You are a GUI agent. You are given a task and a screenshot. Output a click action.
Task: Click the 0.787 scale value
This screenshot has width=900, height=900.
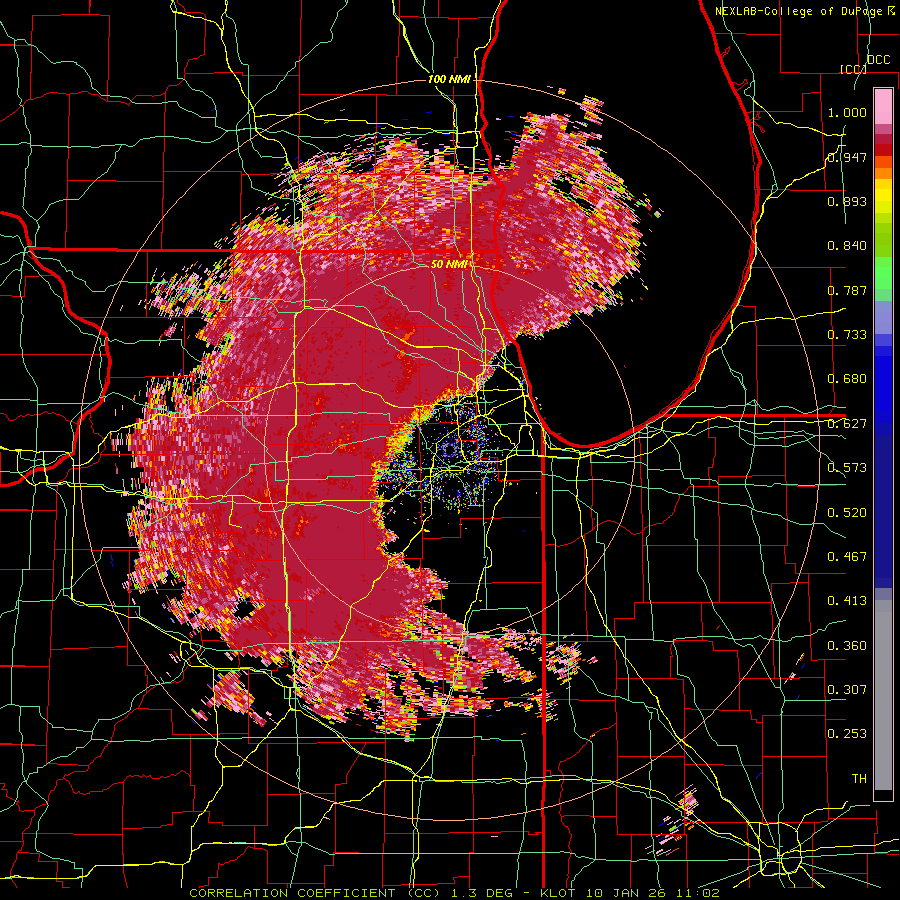[847, 290]
